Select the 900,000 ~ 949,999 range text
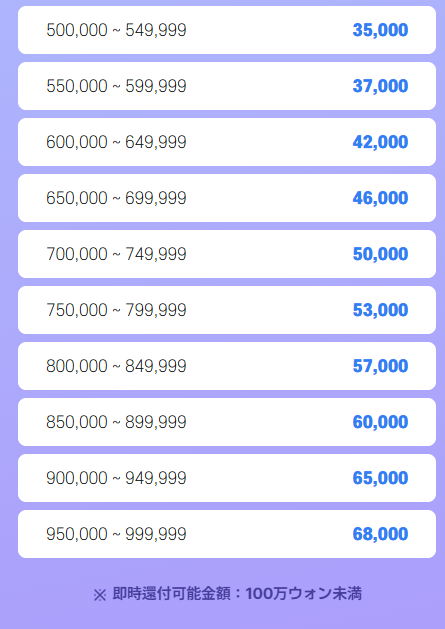445x629 pixels. pyautogui.click(x=116, y=478)
